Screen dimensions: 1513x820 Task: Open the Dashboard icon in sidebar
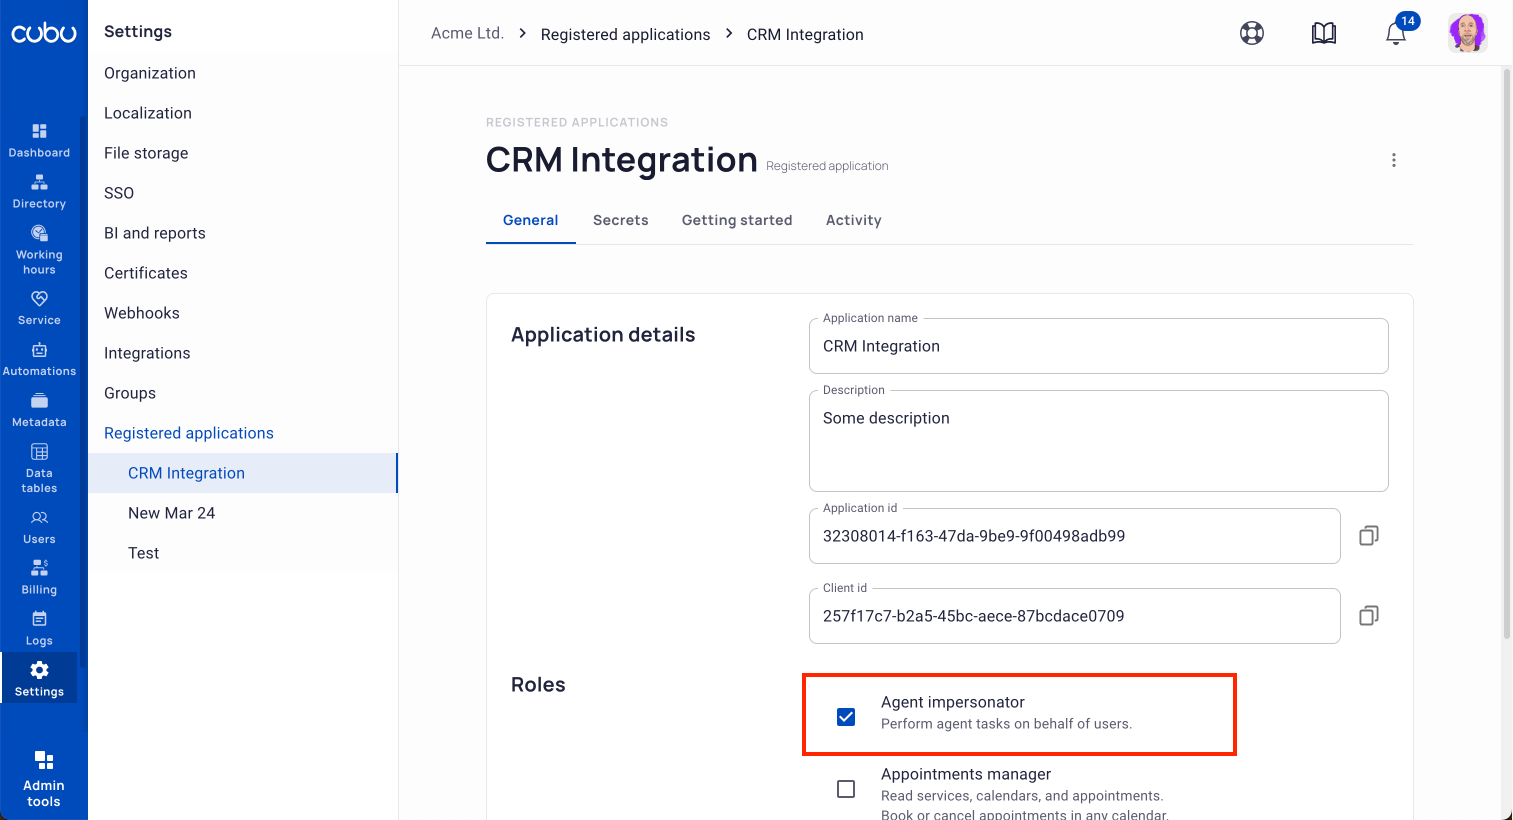(39, 131)
